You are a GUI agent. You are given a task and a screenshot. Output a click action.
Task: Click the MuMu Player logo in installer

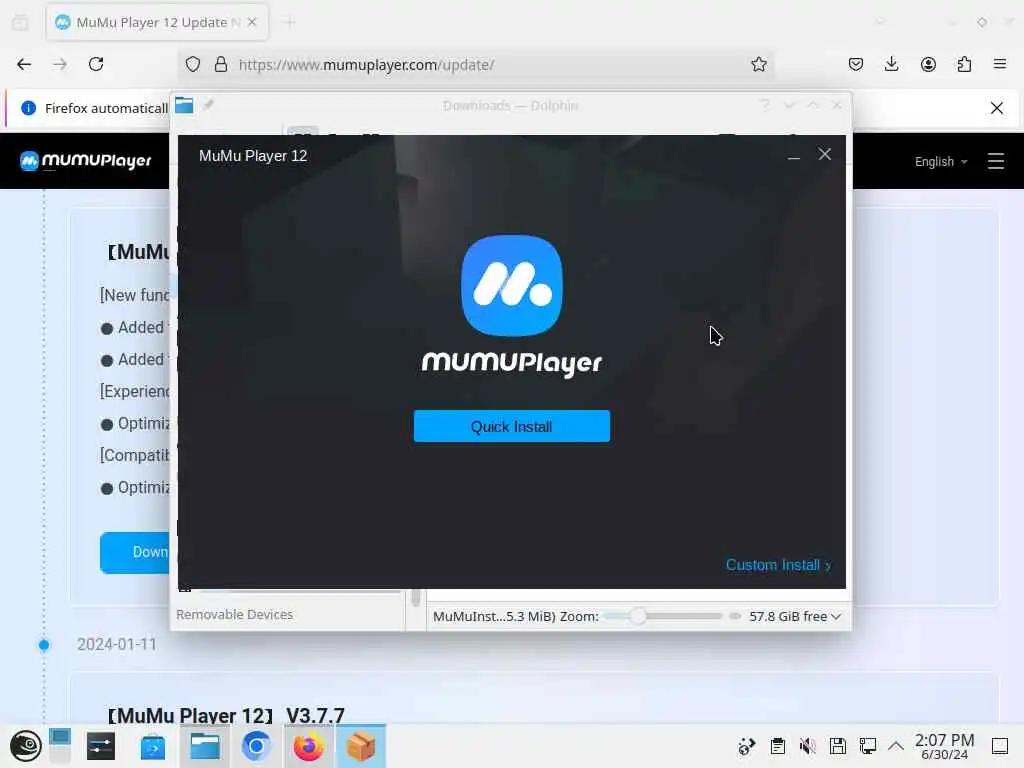[511, 285]
